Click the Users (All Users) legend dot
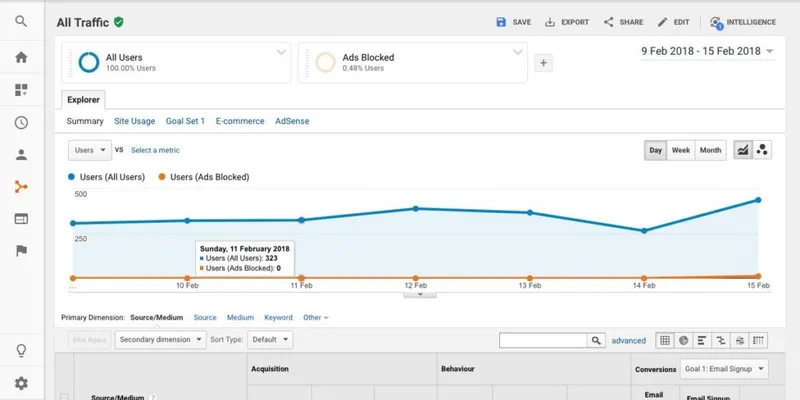The width and height of the screenshot is (800, 400). 71,177
